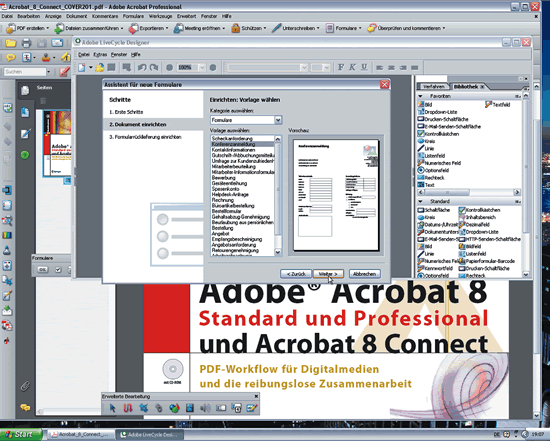Open the Windows Start button

click(x=20, y=434)
